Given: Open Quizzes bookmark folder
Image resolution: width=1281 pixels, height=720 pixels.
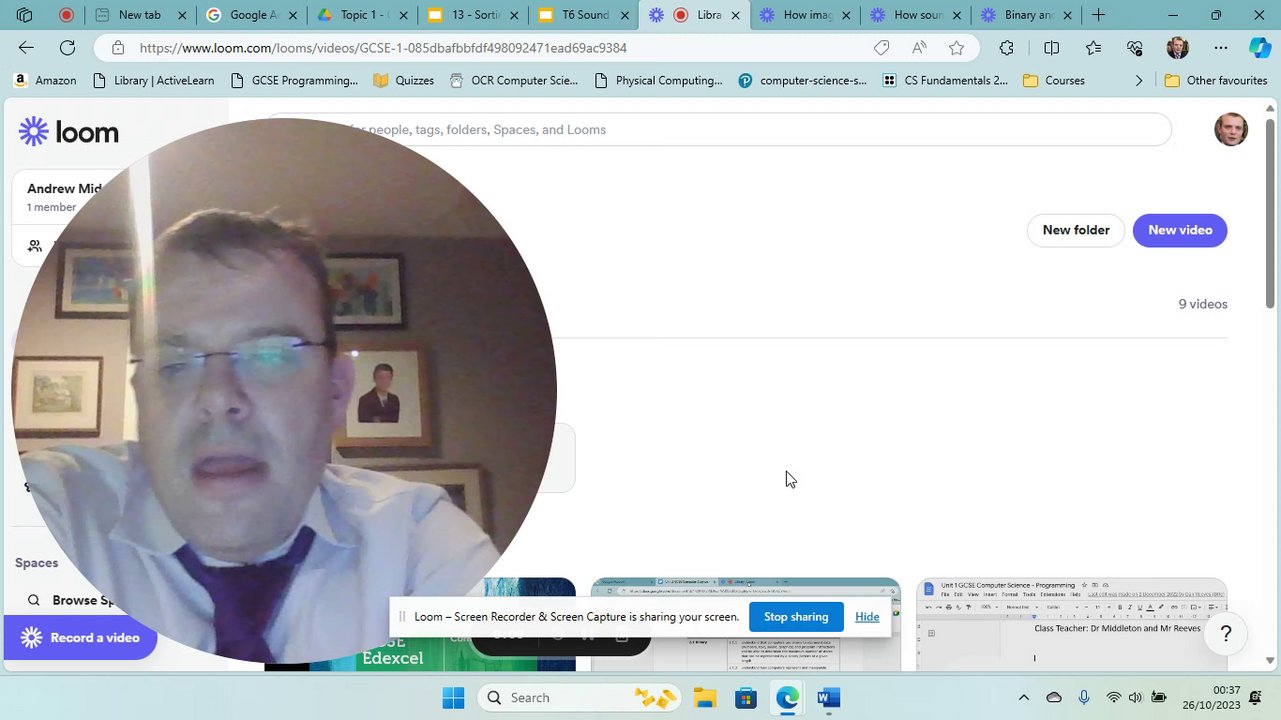Looking at the screenshot, I should click(403, 80).
